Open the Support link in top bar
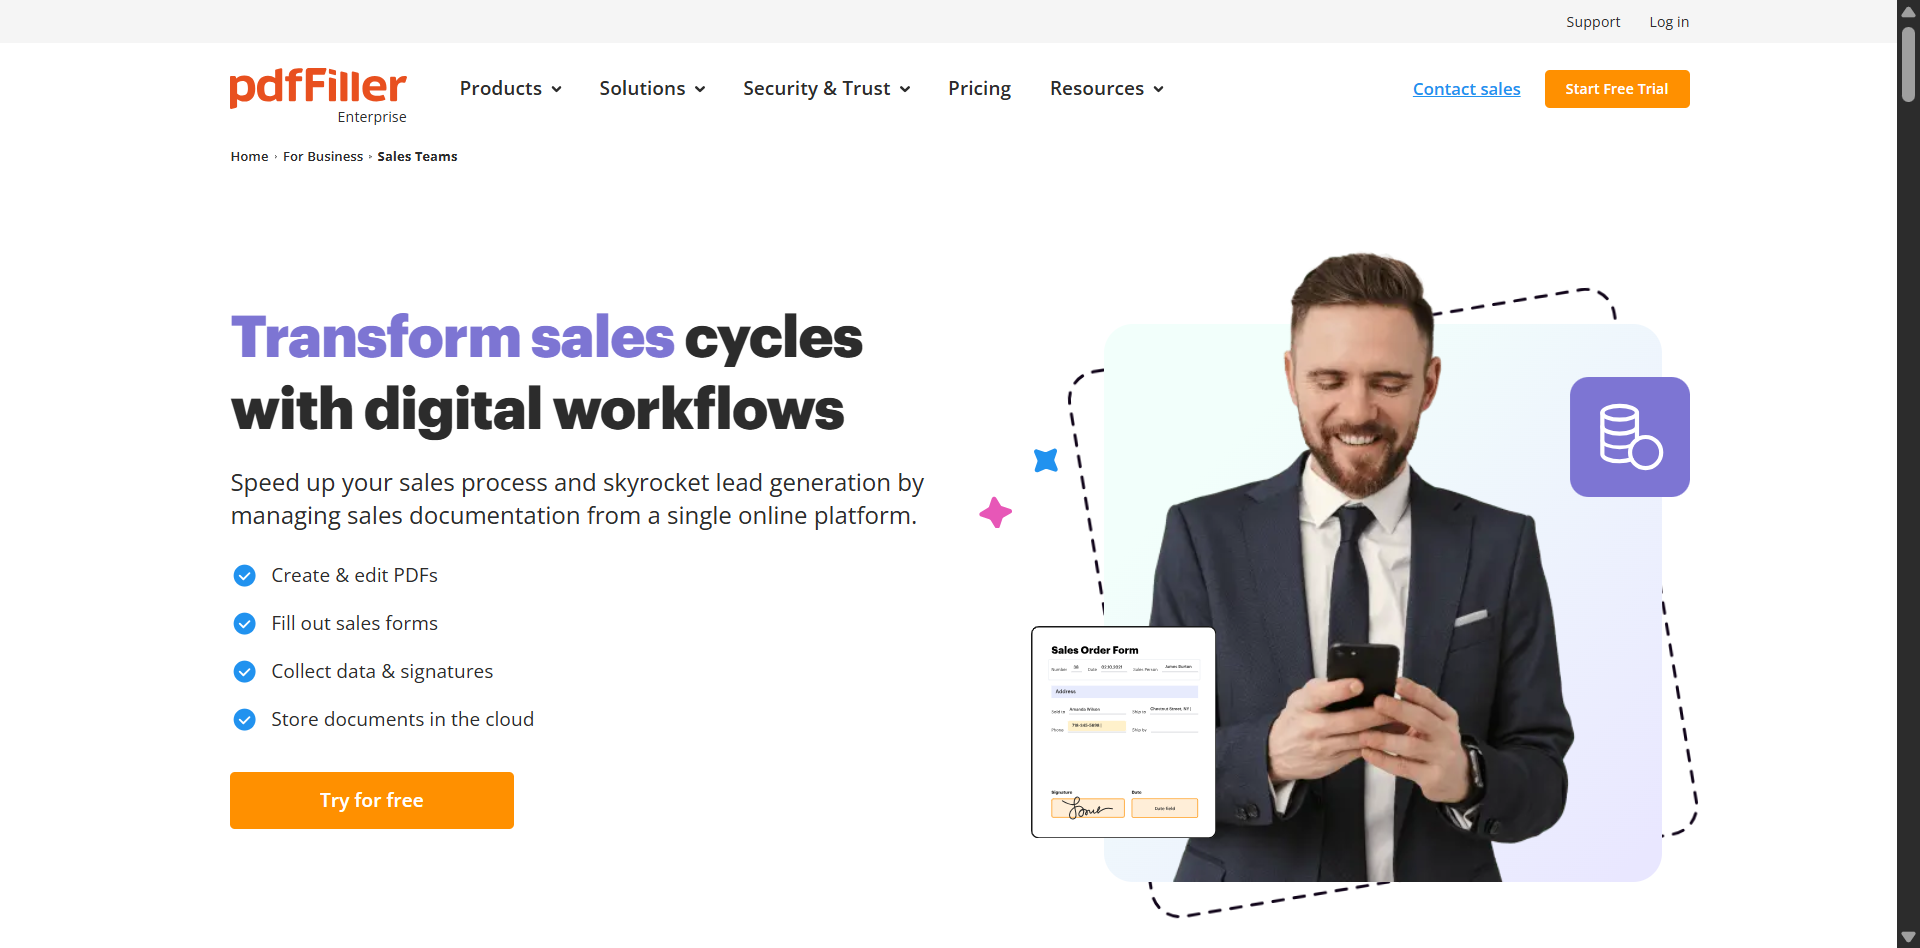 point(1593,22)
